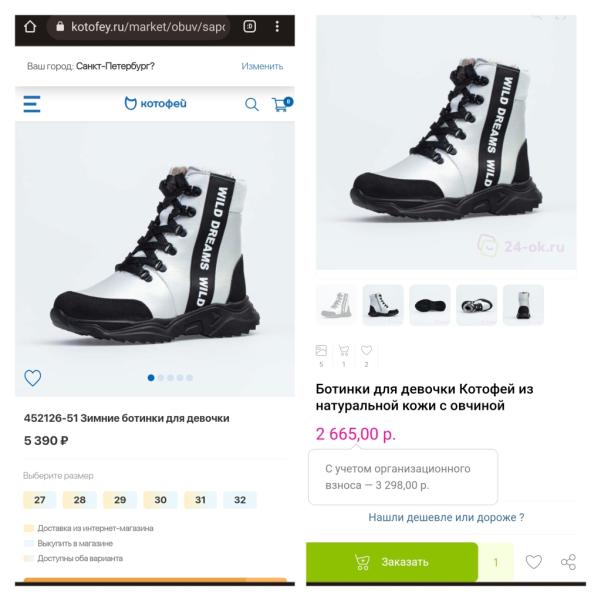Select size 29

point(119,500)
